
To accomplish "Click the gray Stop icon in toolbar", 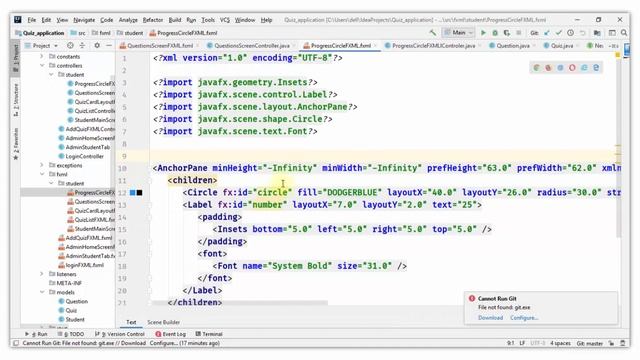I will tap(519, 33).
